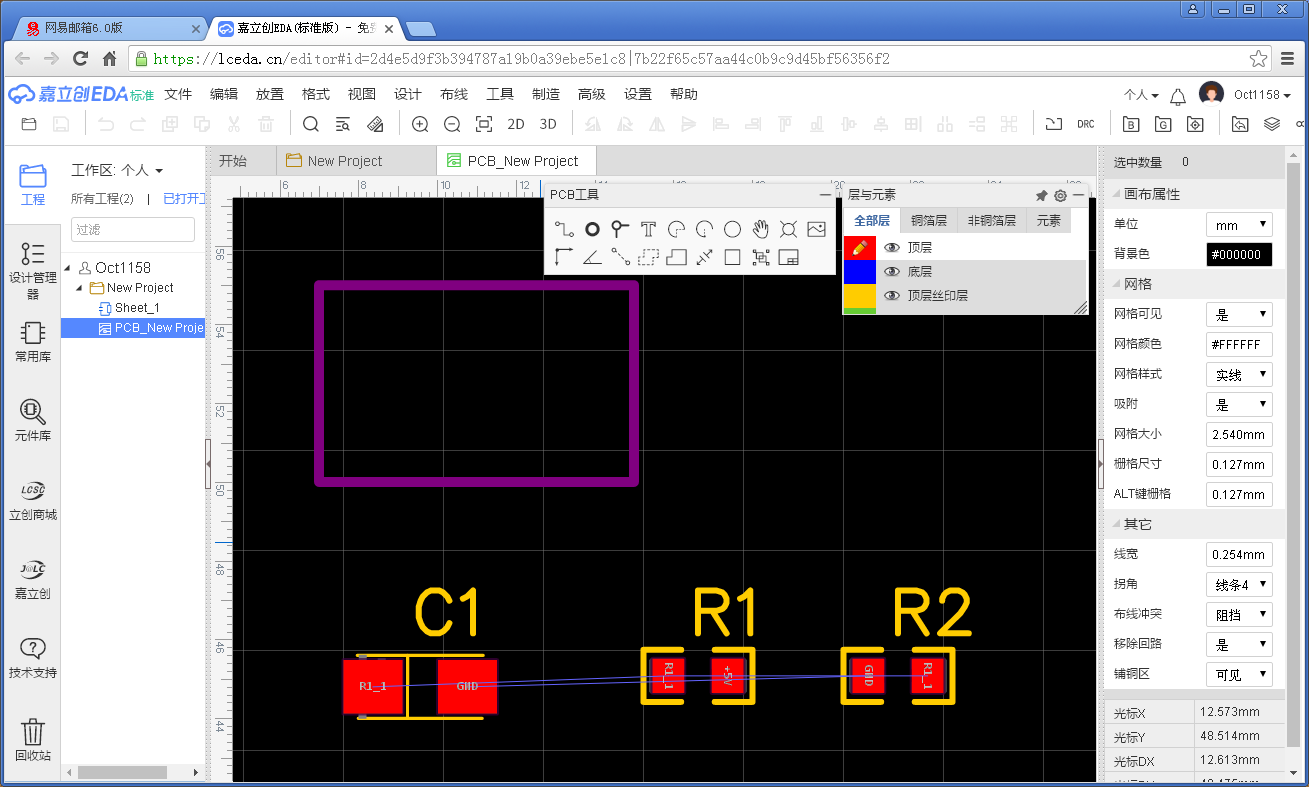Open the 制造 menu

pyautogui.click(x=546, y=94)
